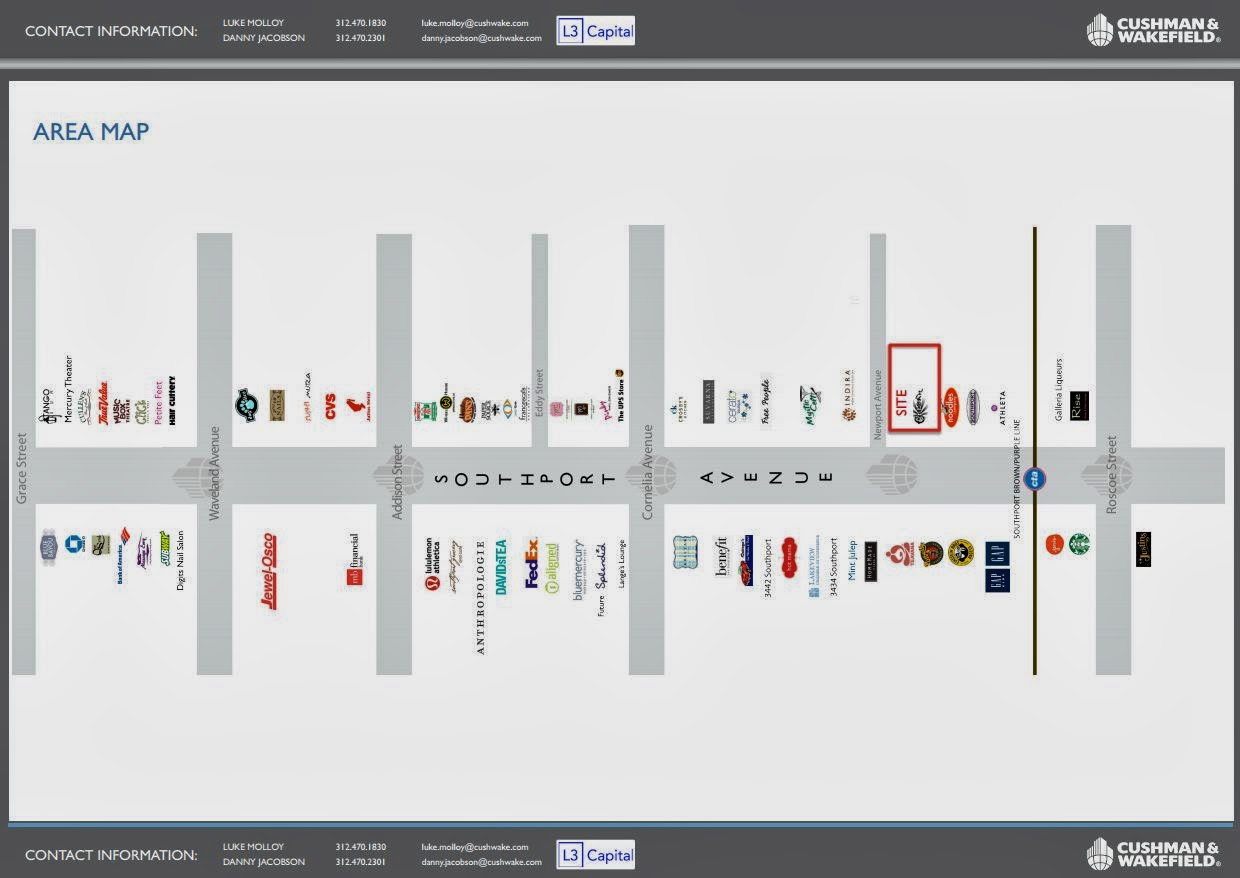Viewport: 1240px width, 878px height.
Task: Open luke.molloy@cushwake.com email in the header
Action: pyautogui.click(x=475, y=22)
